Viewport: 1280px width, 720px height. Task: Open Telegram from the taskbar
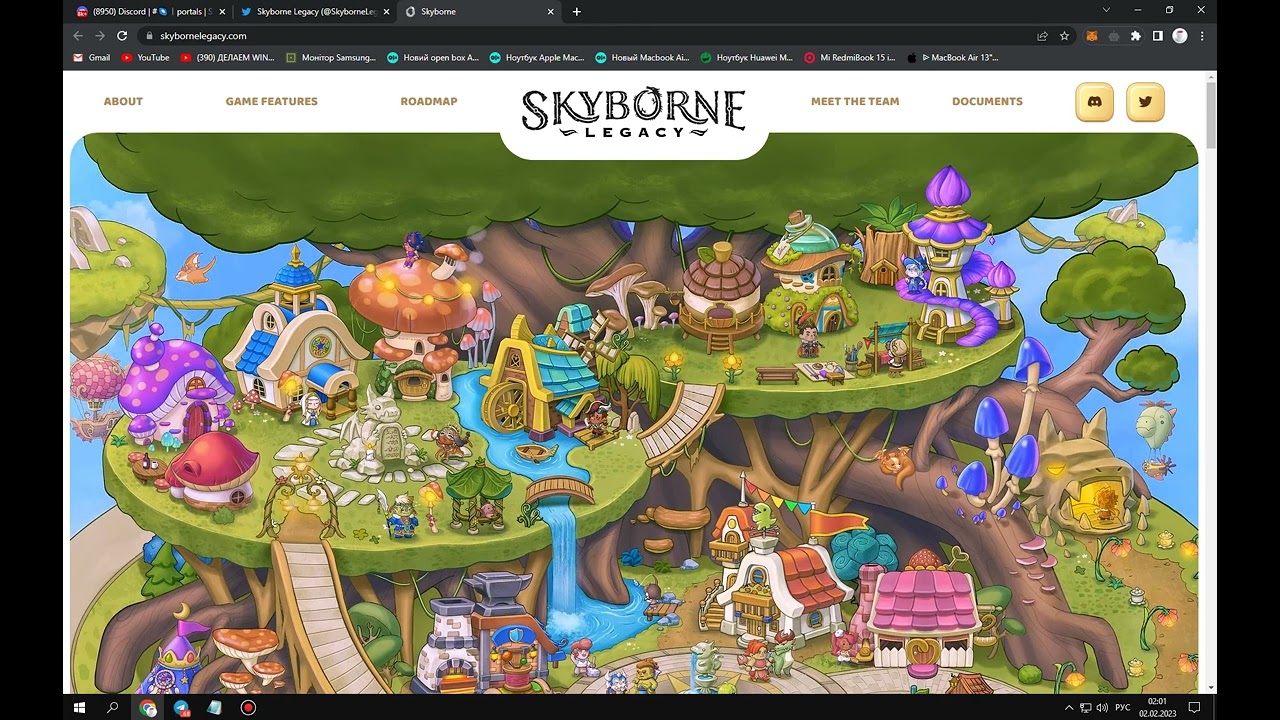(x=181, y=707)
